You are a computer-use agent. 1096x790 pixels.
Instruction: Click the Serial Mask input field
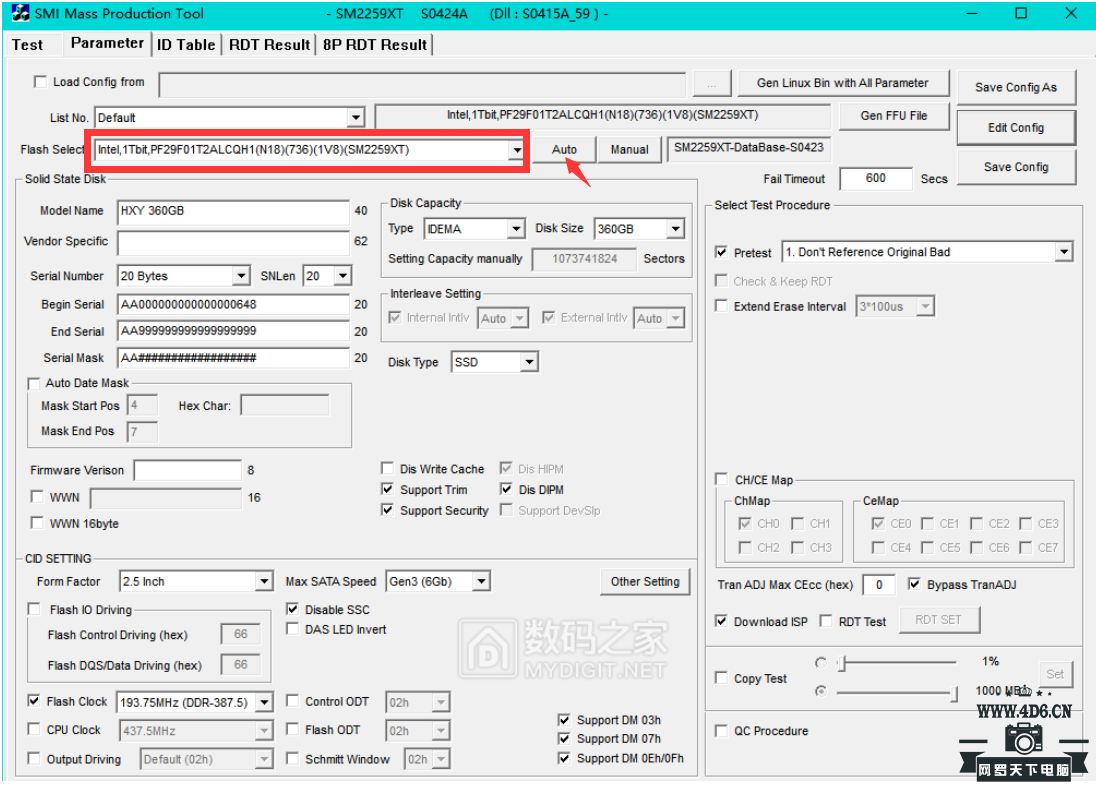pos(233,358)
